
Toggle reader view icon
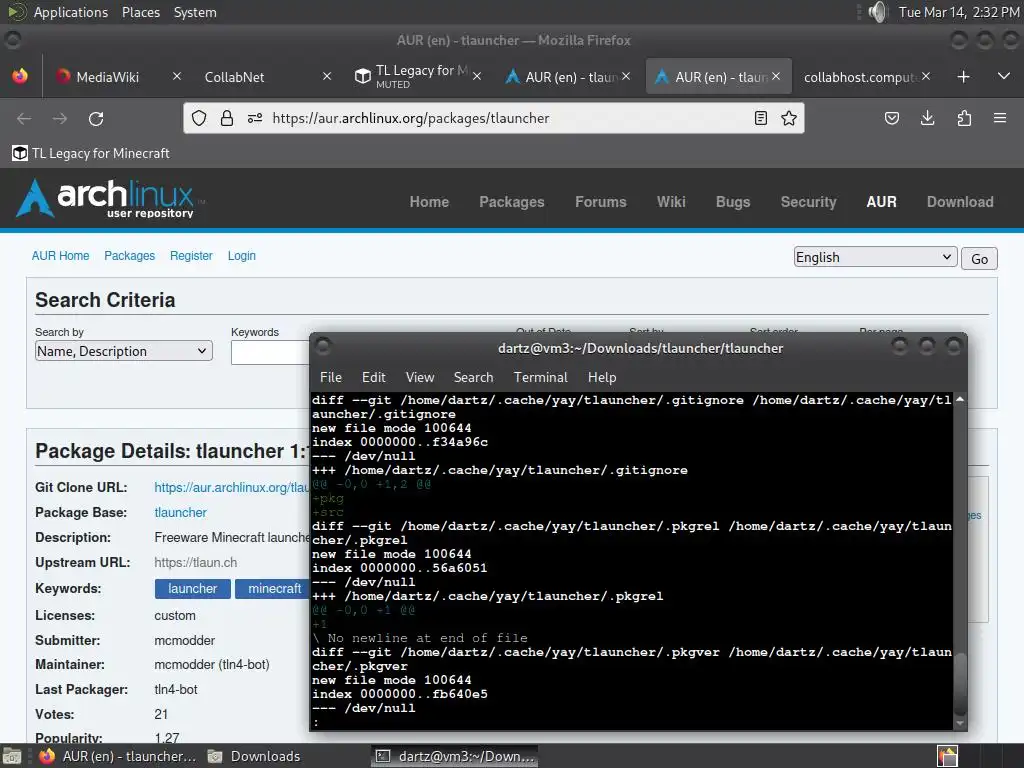pyautogui.click(x=761, y=118)
